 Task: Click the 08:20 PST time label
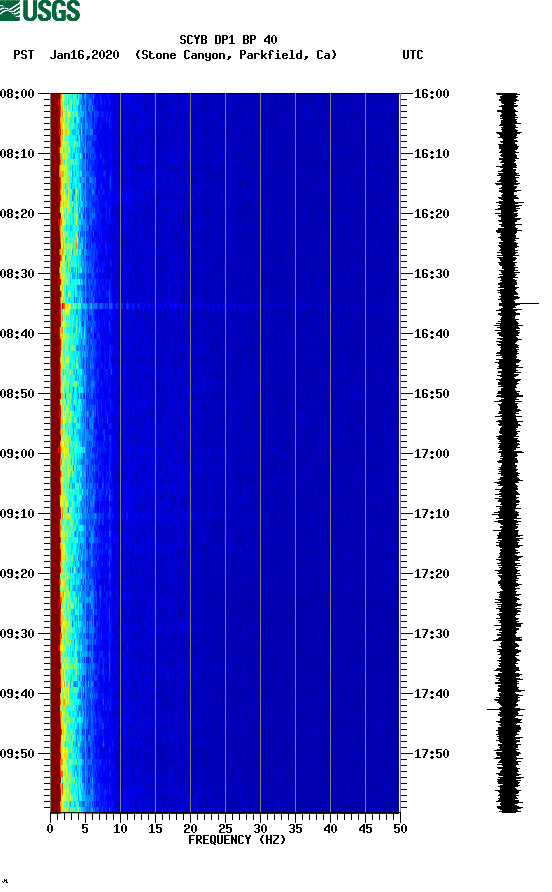point(17,214)
